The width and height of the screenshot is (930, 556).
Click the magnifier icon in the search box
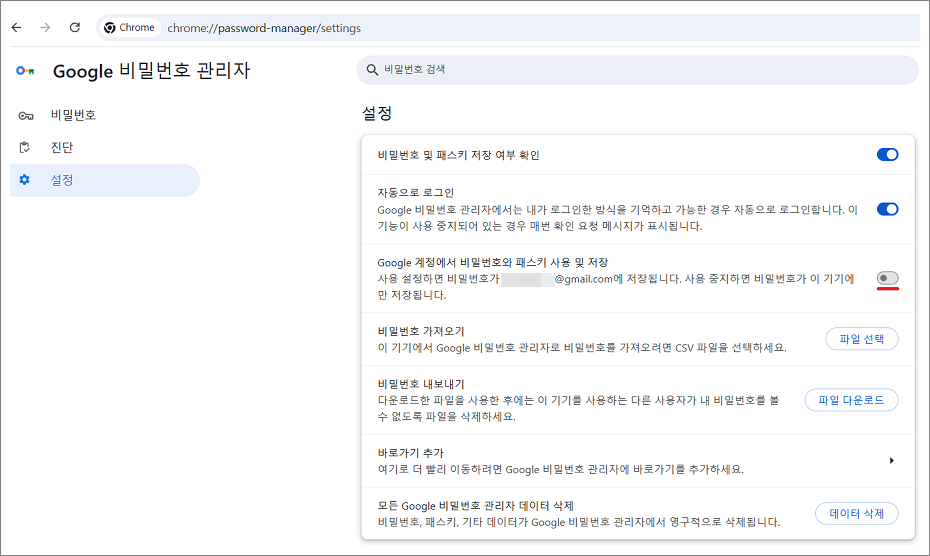(372, 70)
